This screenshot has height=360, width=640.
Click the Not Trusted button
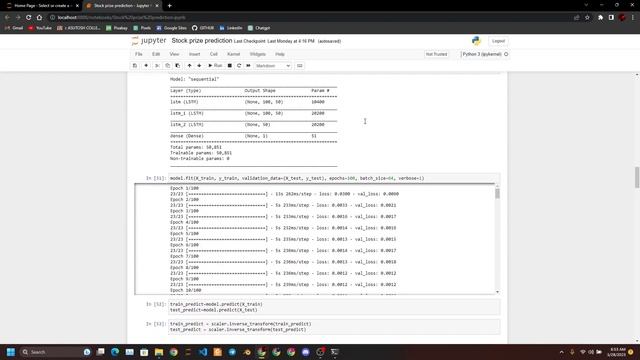(436, 54)
